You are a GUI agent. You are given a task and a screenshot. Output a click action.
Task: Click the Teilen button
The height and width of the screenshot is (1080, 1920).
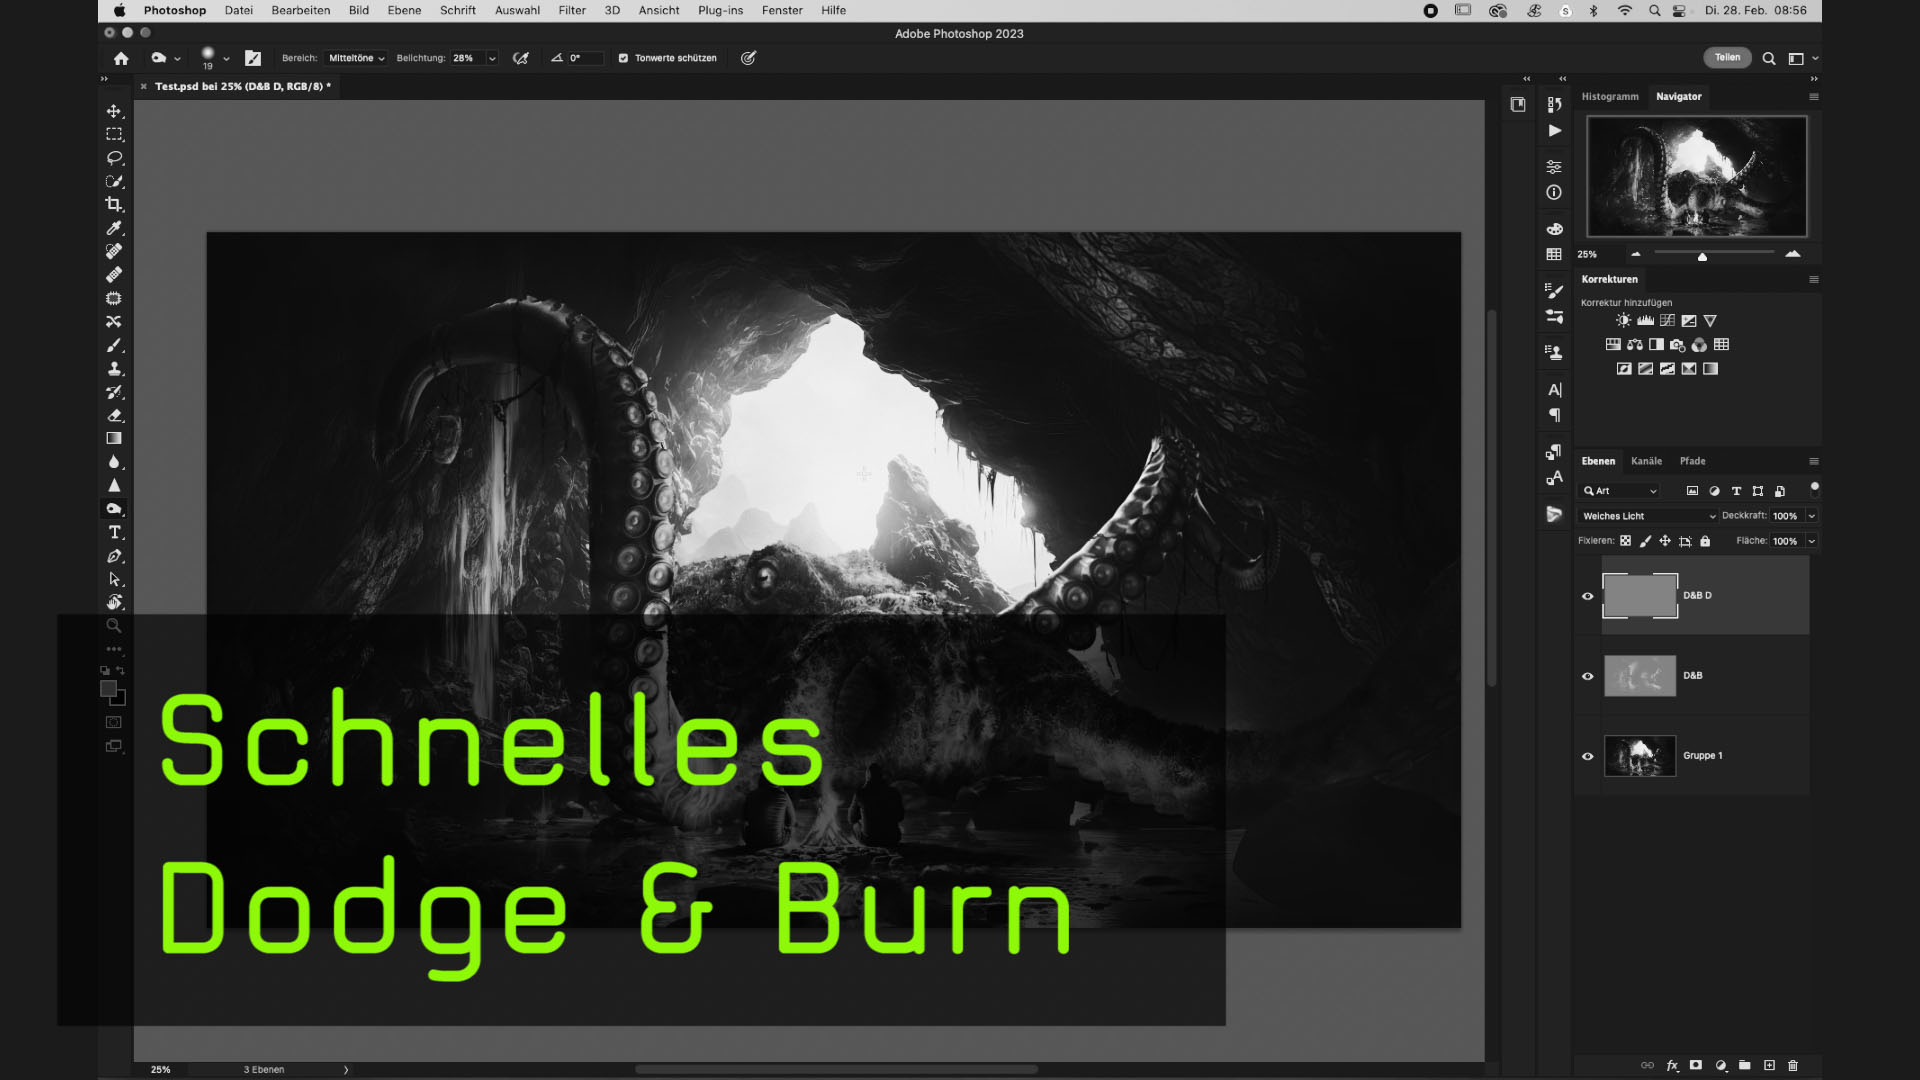click(1728, 57)
